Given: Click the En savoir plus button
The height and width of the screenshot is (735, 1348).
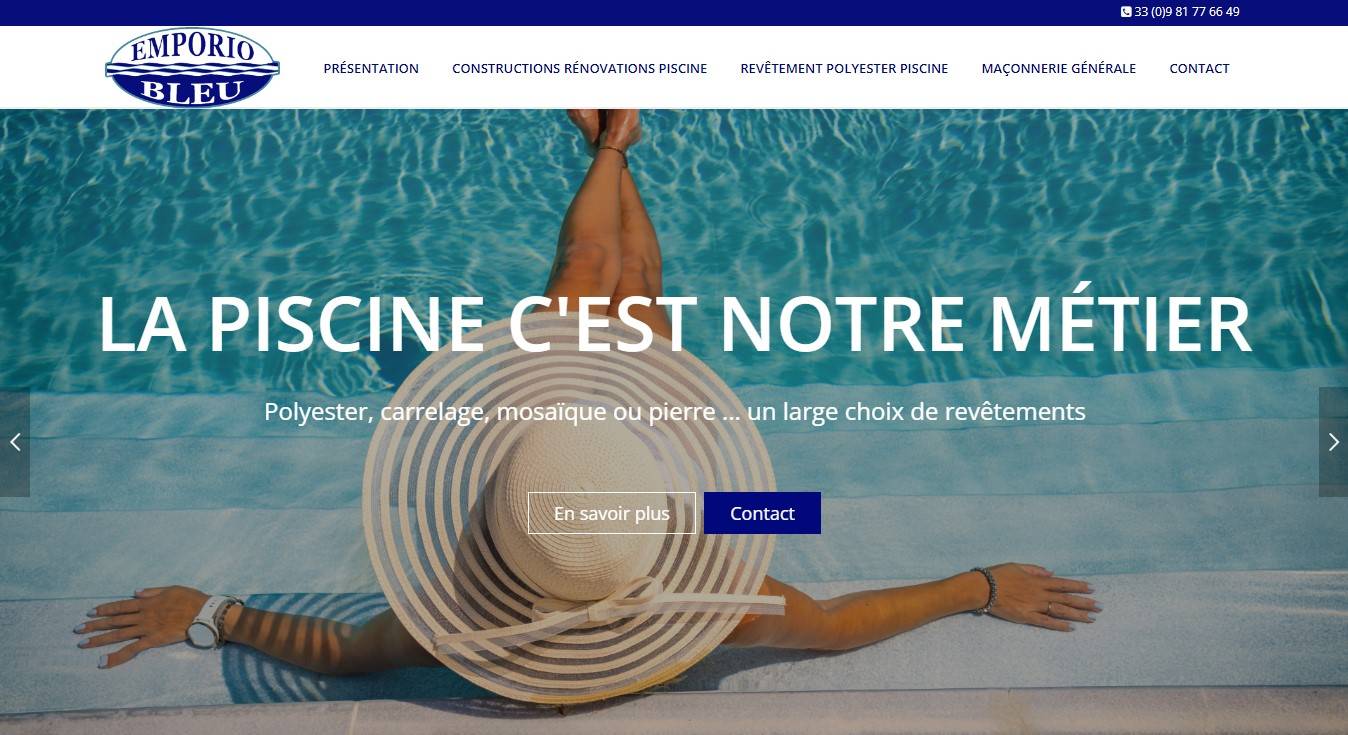Looking at the screenshot, I should pyautogui.click(x=612, y=513).
